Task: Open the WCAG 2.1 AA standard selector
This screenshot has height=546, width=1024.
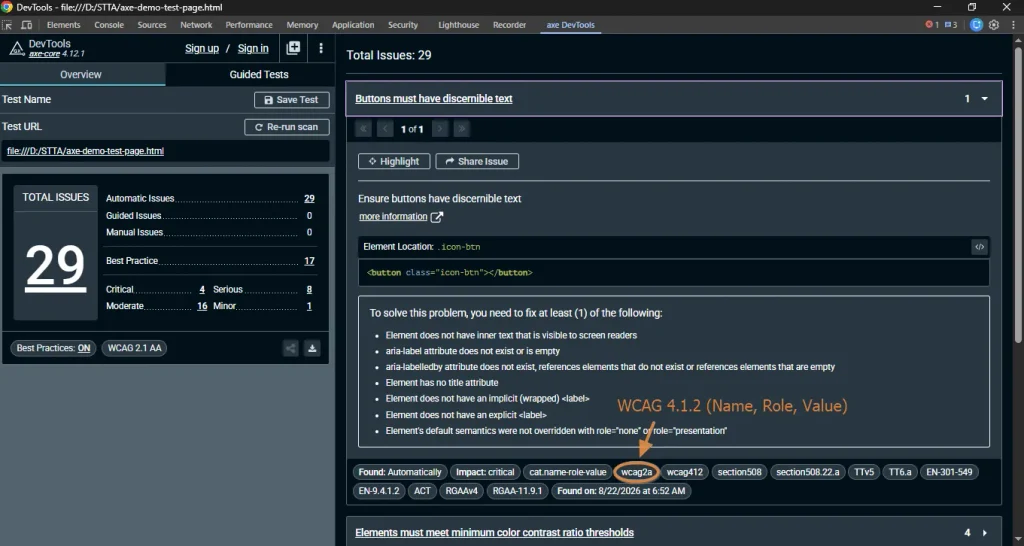Action: click(x=135, y=348)
